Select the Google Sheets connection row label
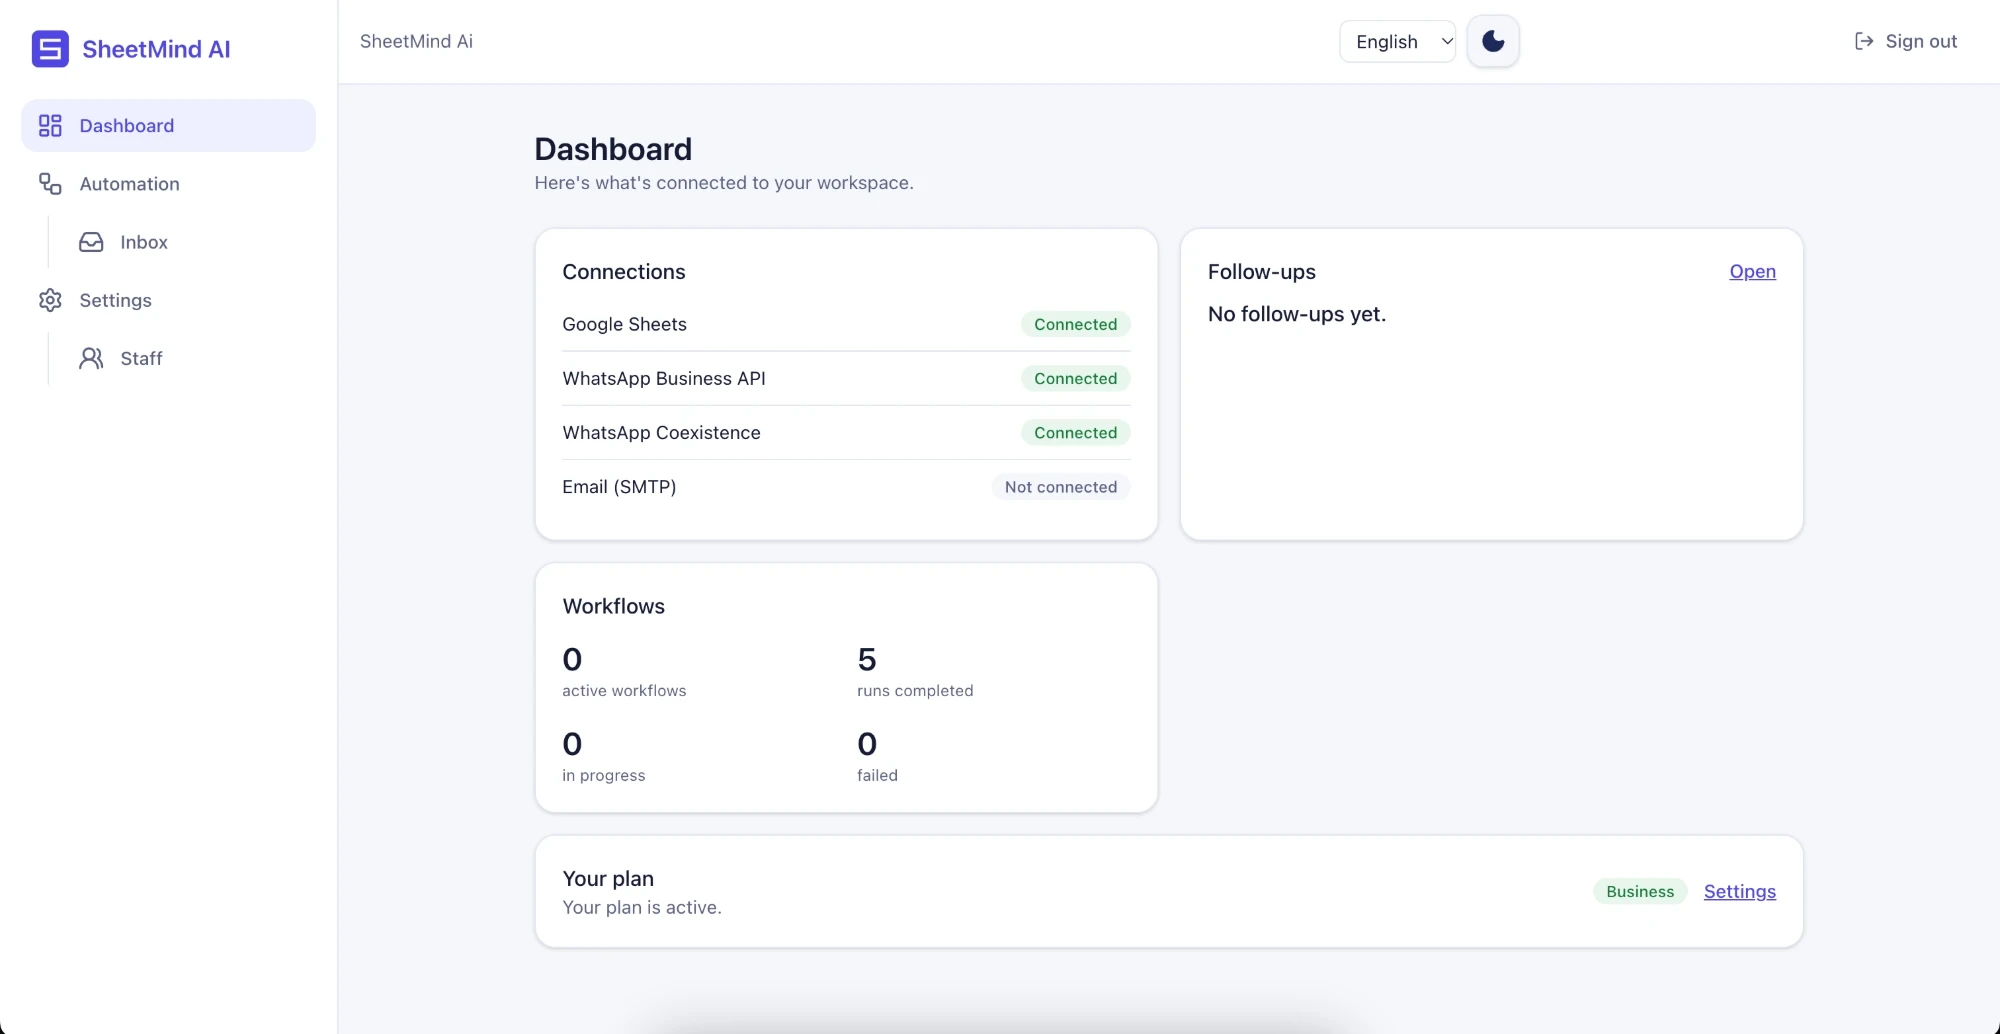This screenshot has height=1034, width=2000. pos(624,324)
